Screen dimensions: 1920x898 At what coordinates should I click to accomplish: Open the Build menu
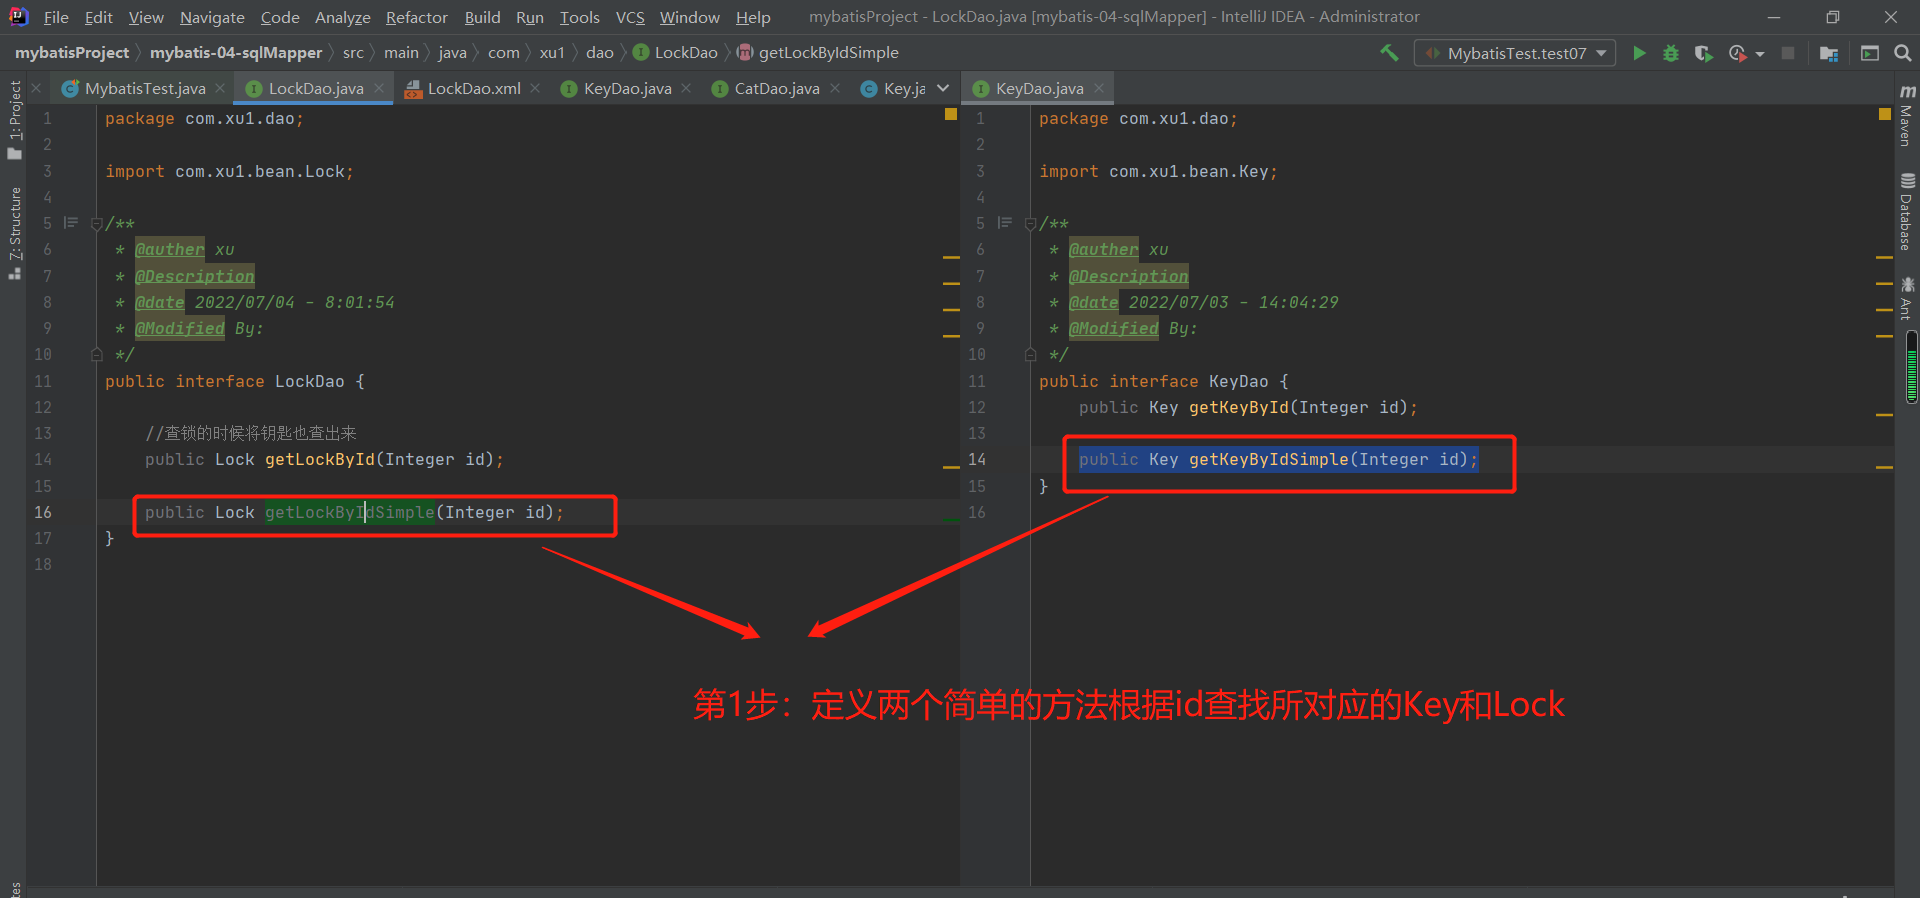[x=482, y=17]
